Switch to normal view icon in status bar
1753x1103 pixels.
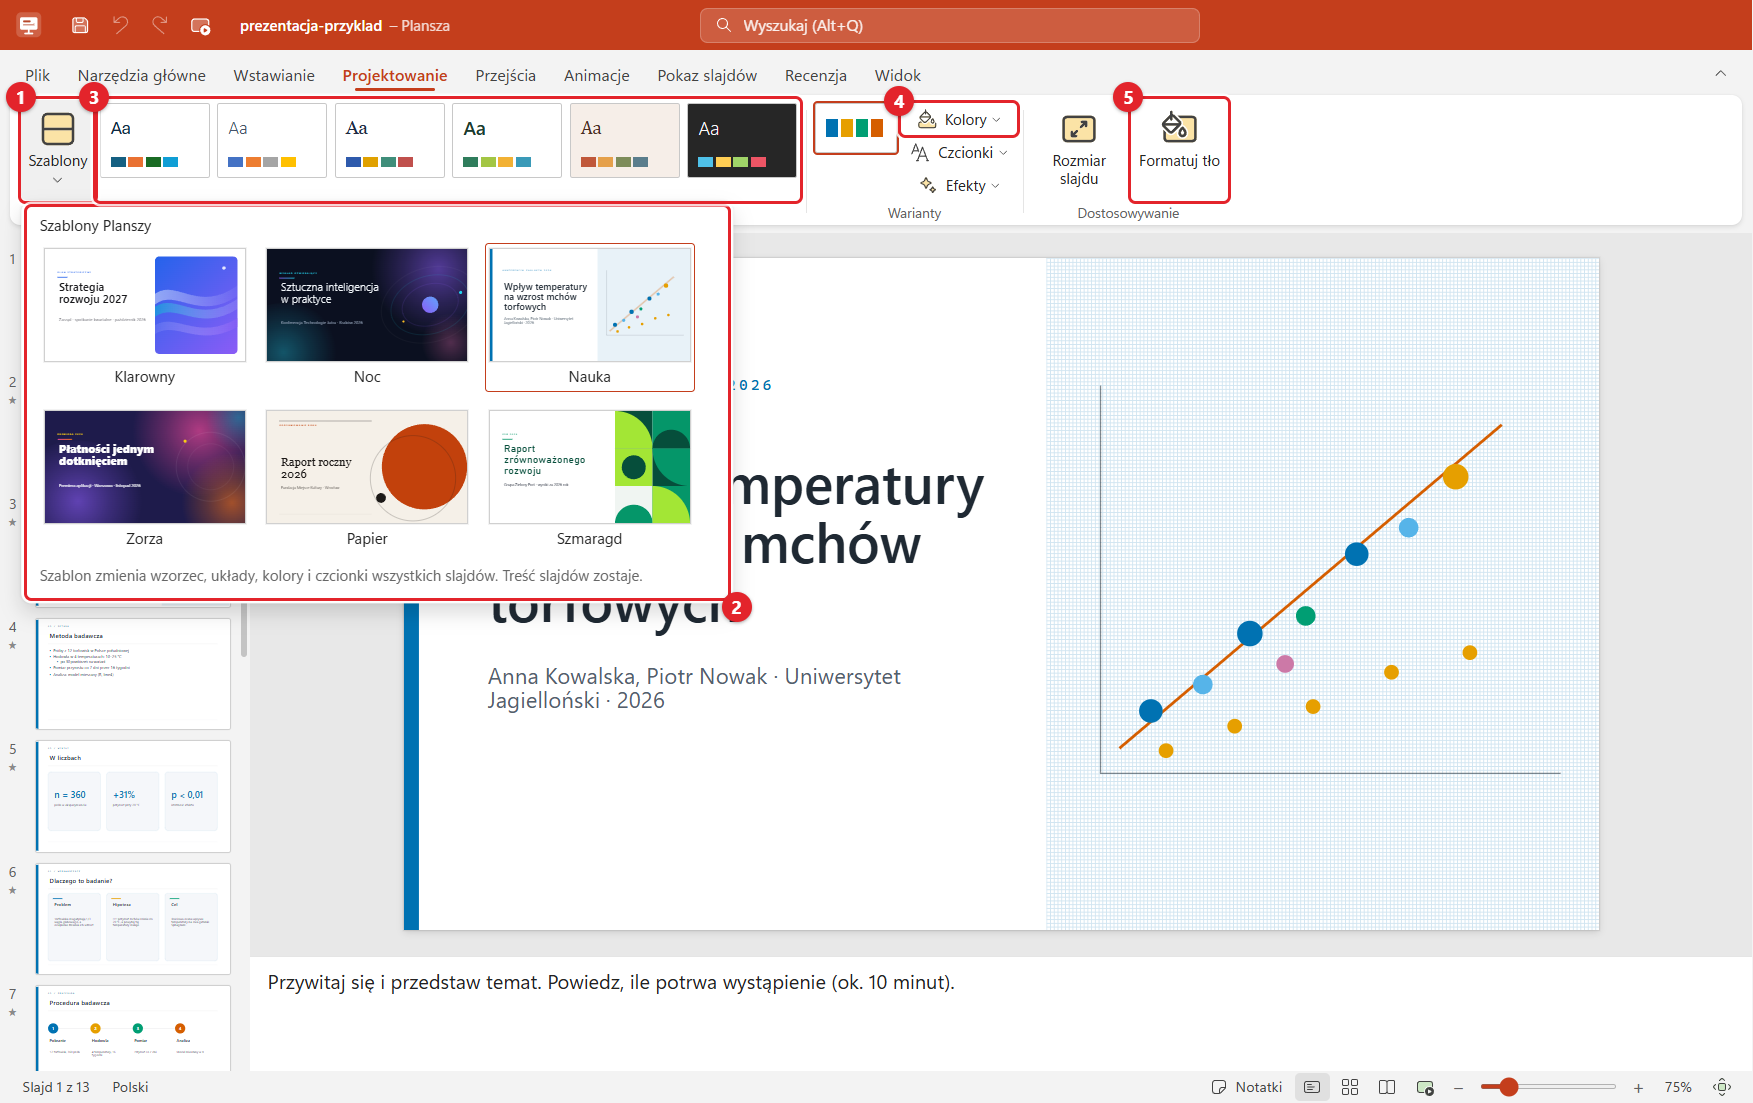click(1312, 1087)
